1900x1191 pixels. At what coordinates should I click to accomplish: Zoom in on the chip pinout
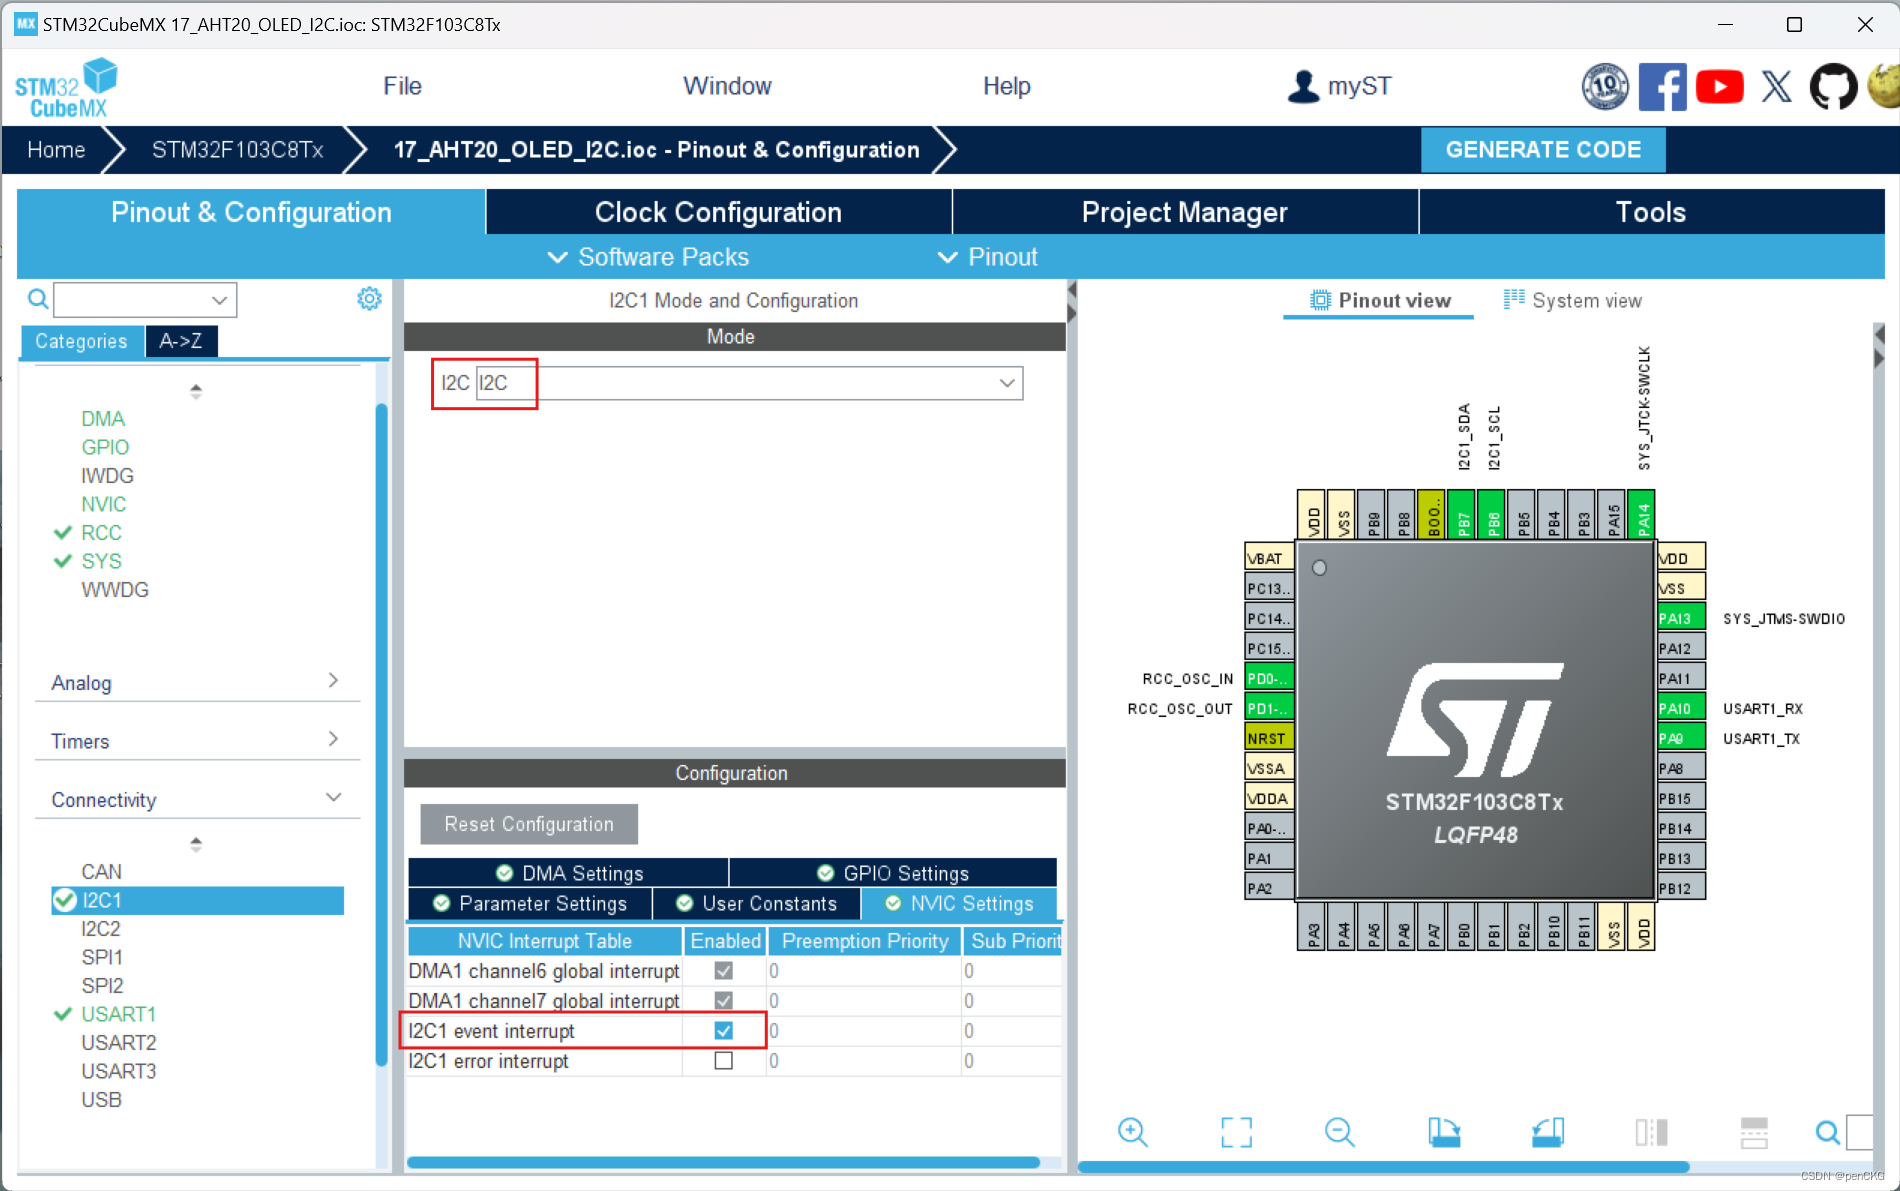(x=1132, y=1132)
